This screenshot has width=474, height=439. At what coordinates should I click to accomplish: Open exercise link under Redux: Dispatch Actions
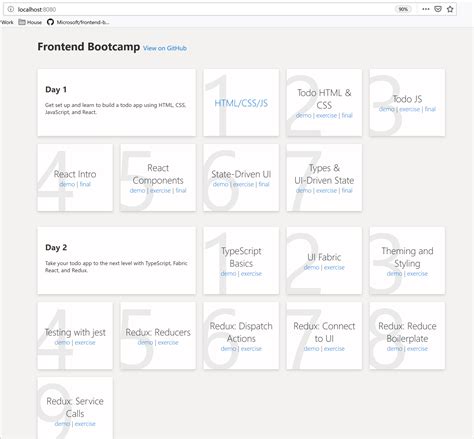[251, 349]
